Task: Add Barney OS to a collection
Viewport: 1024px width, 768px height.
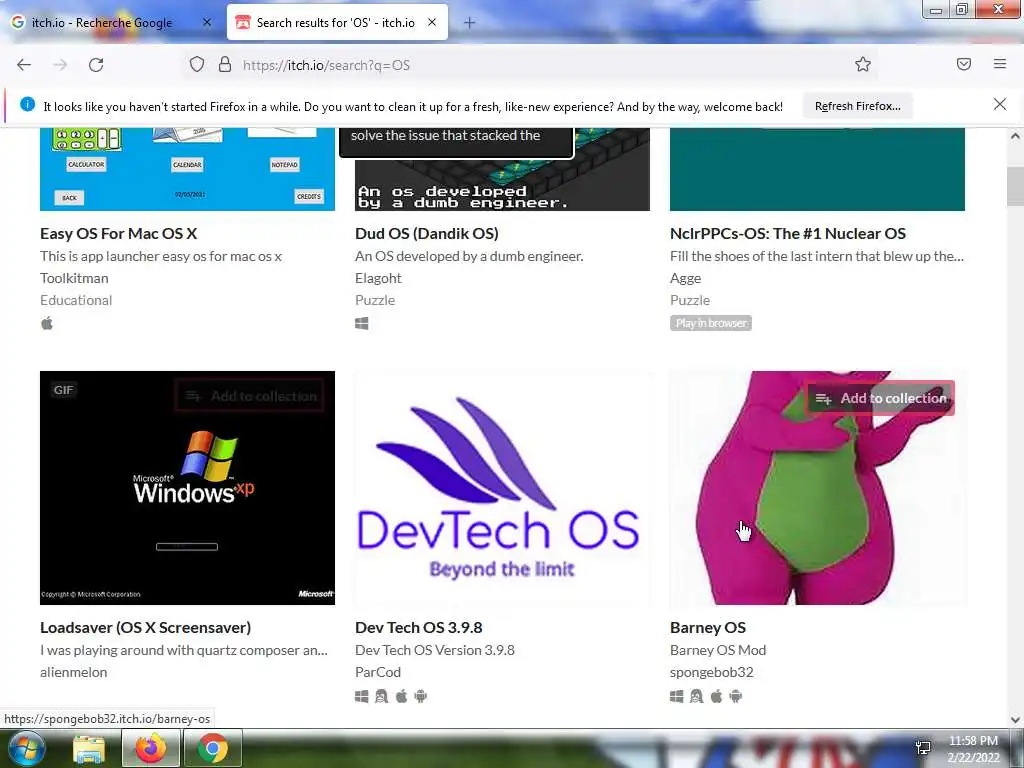Action: click(x=880, y=398)
